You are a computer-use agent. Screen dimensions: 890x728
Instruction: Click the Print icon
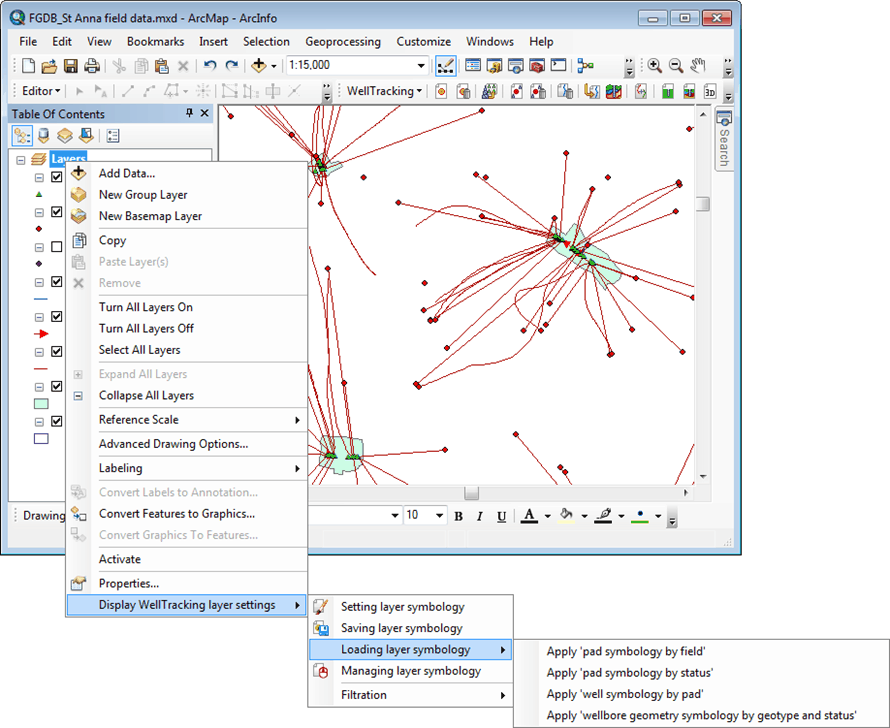pos(91,66)
